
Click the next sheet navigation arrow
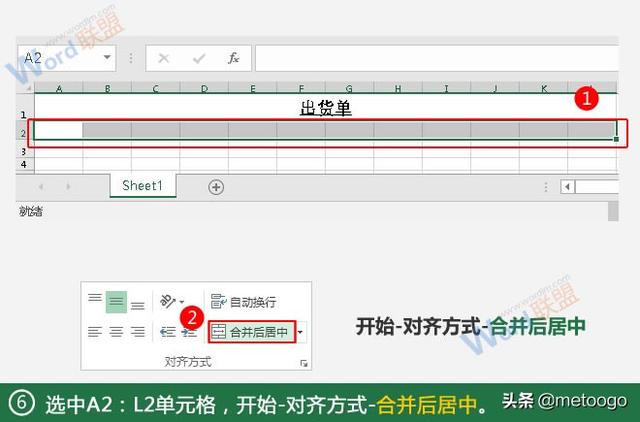pyautogui.click(x=68, y=187)
